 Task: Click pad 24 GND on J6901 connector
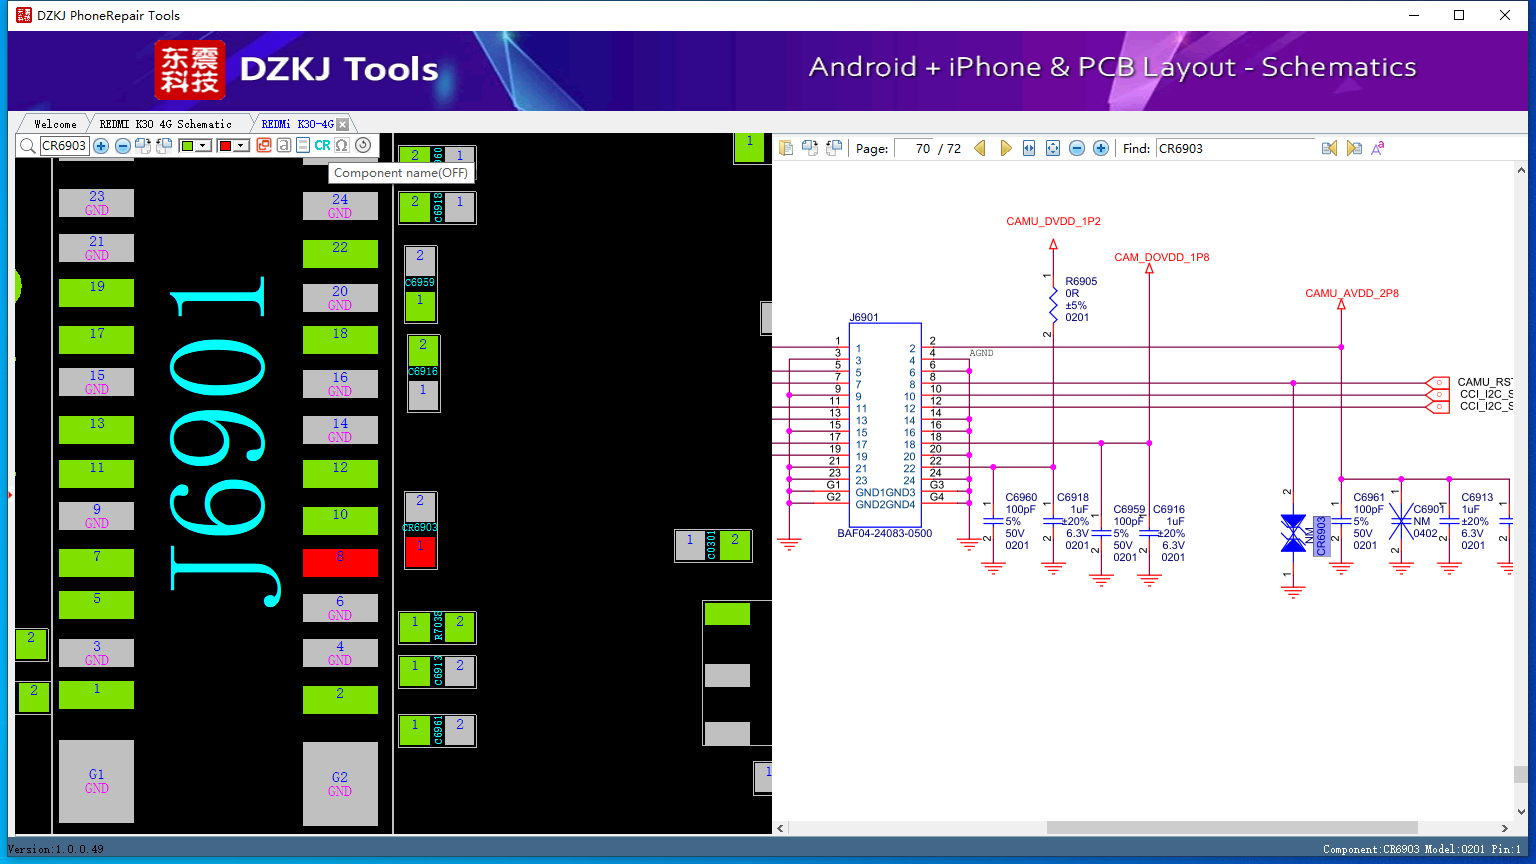point(340,206)
